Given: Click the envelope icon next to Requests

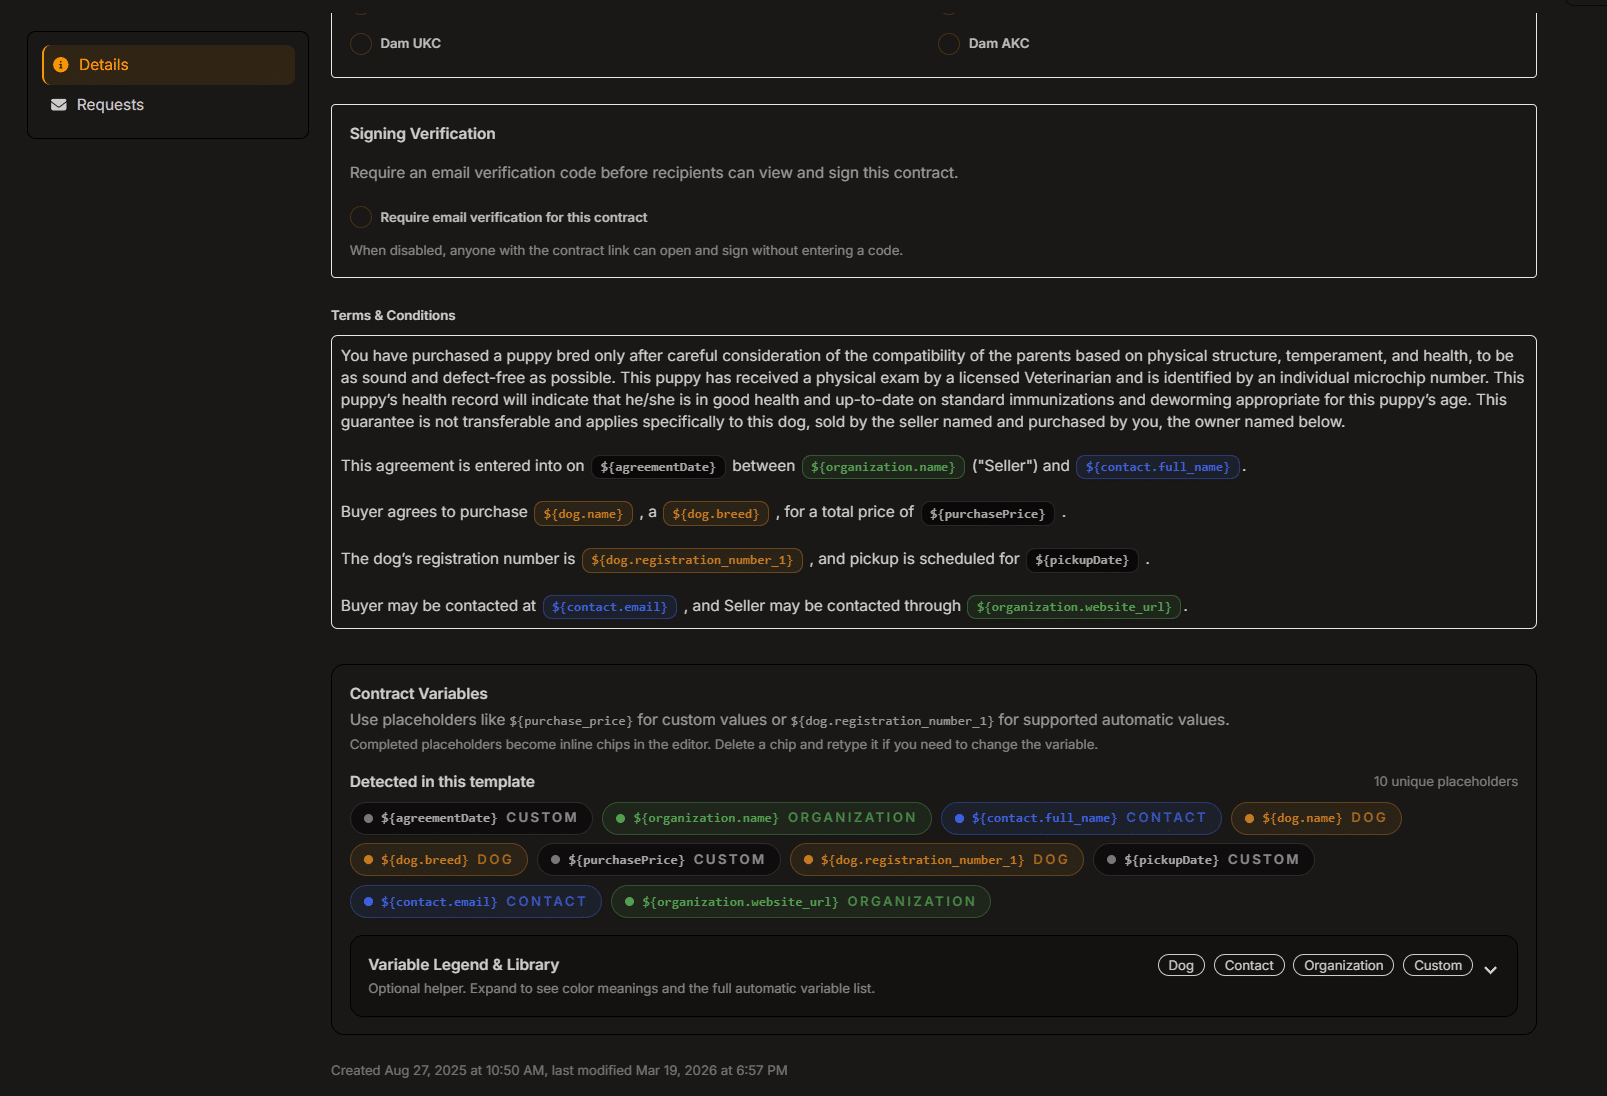Looking at the screenshot, I should pyautogui.click(x=58, y=104).
